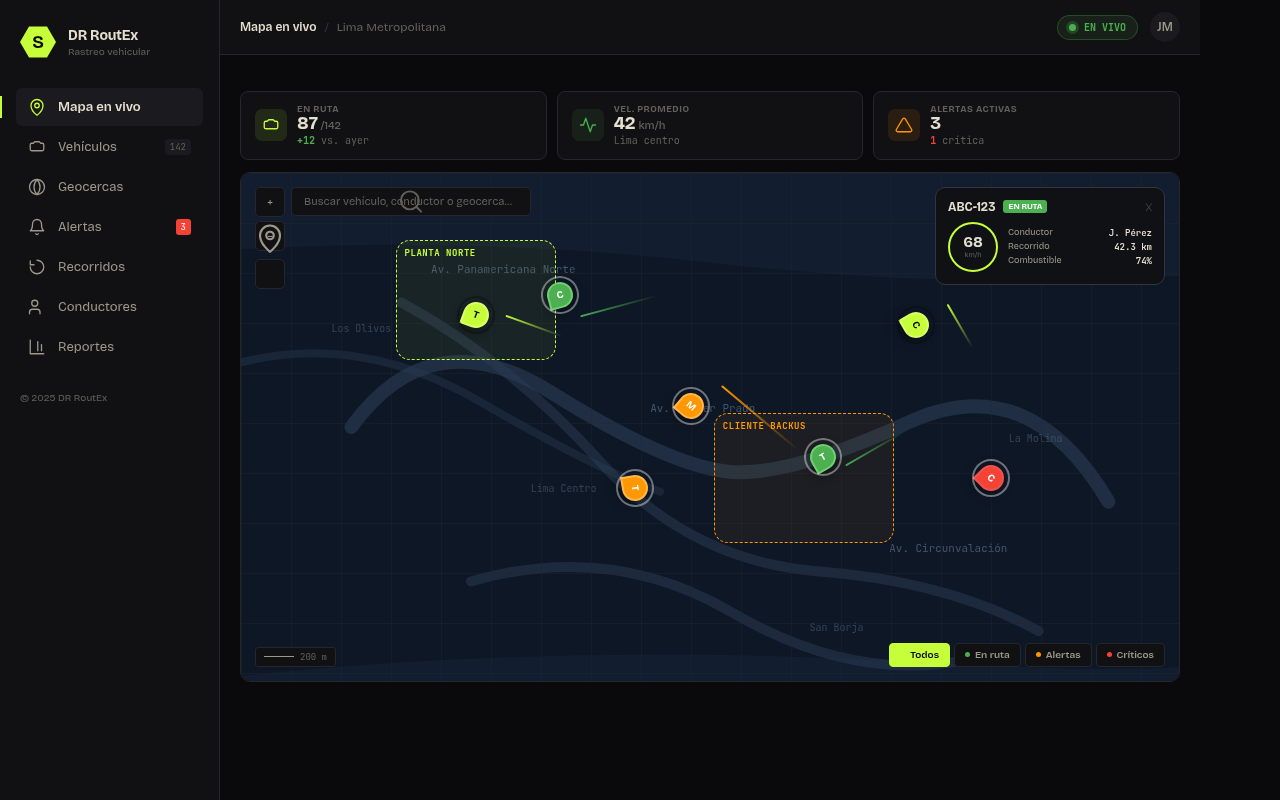Select the yellow C vehicle marker
The image size is (1280, 800).
click(915, 324)
